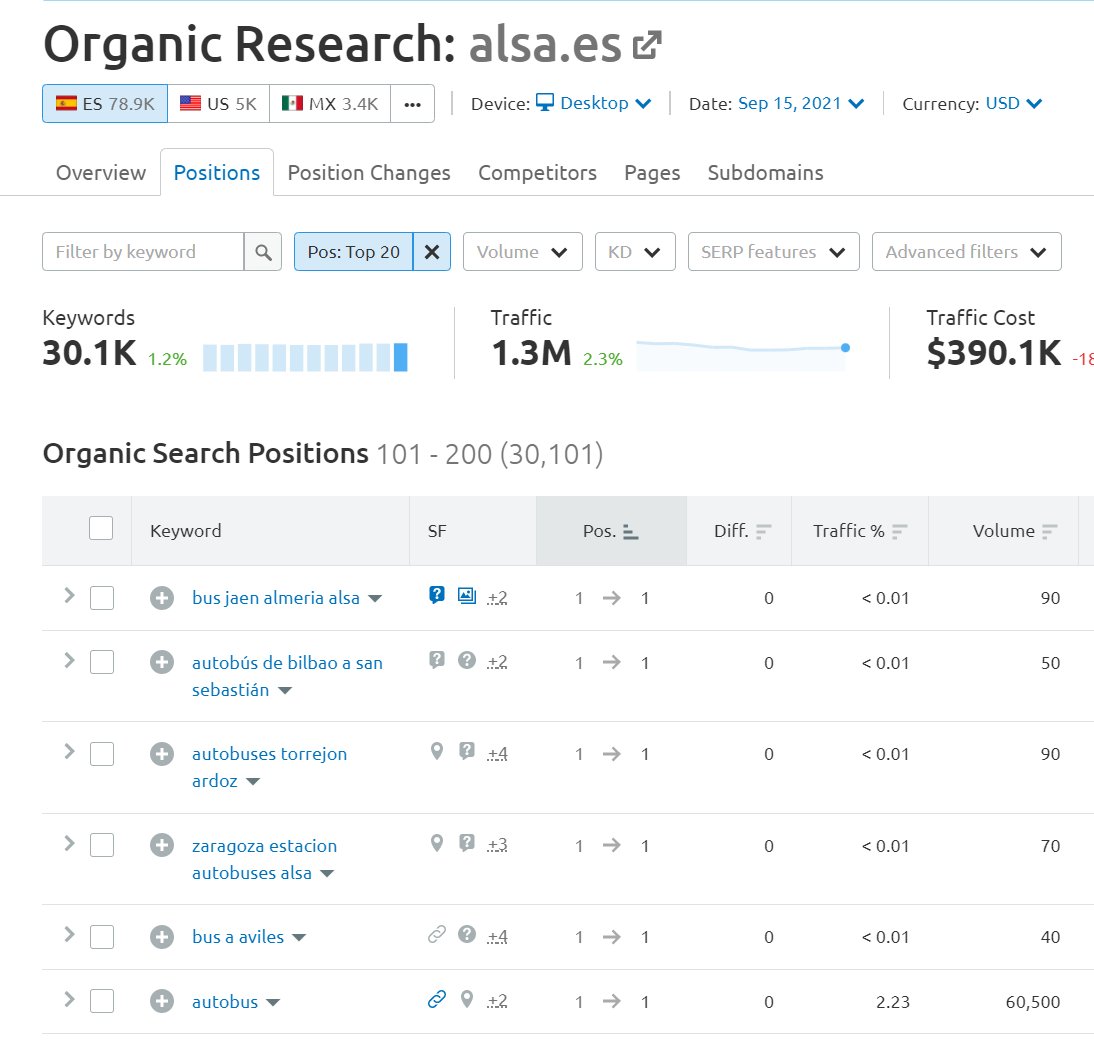Open the KD filter dropdown
This screenshot has height=1040, width=1094.
635,252
